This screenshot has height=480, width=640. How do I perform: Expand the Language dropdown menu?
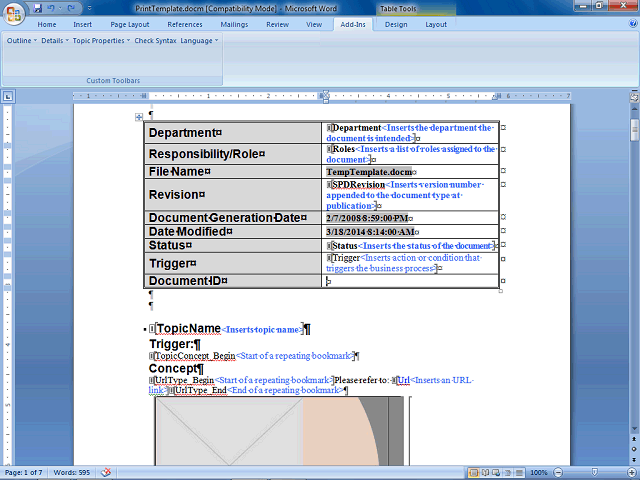click(x=199, y=40)
